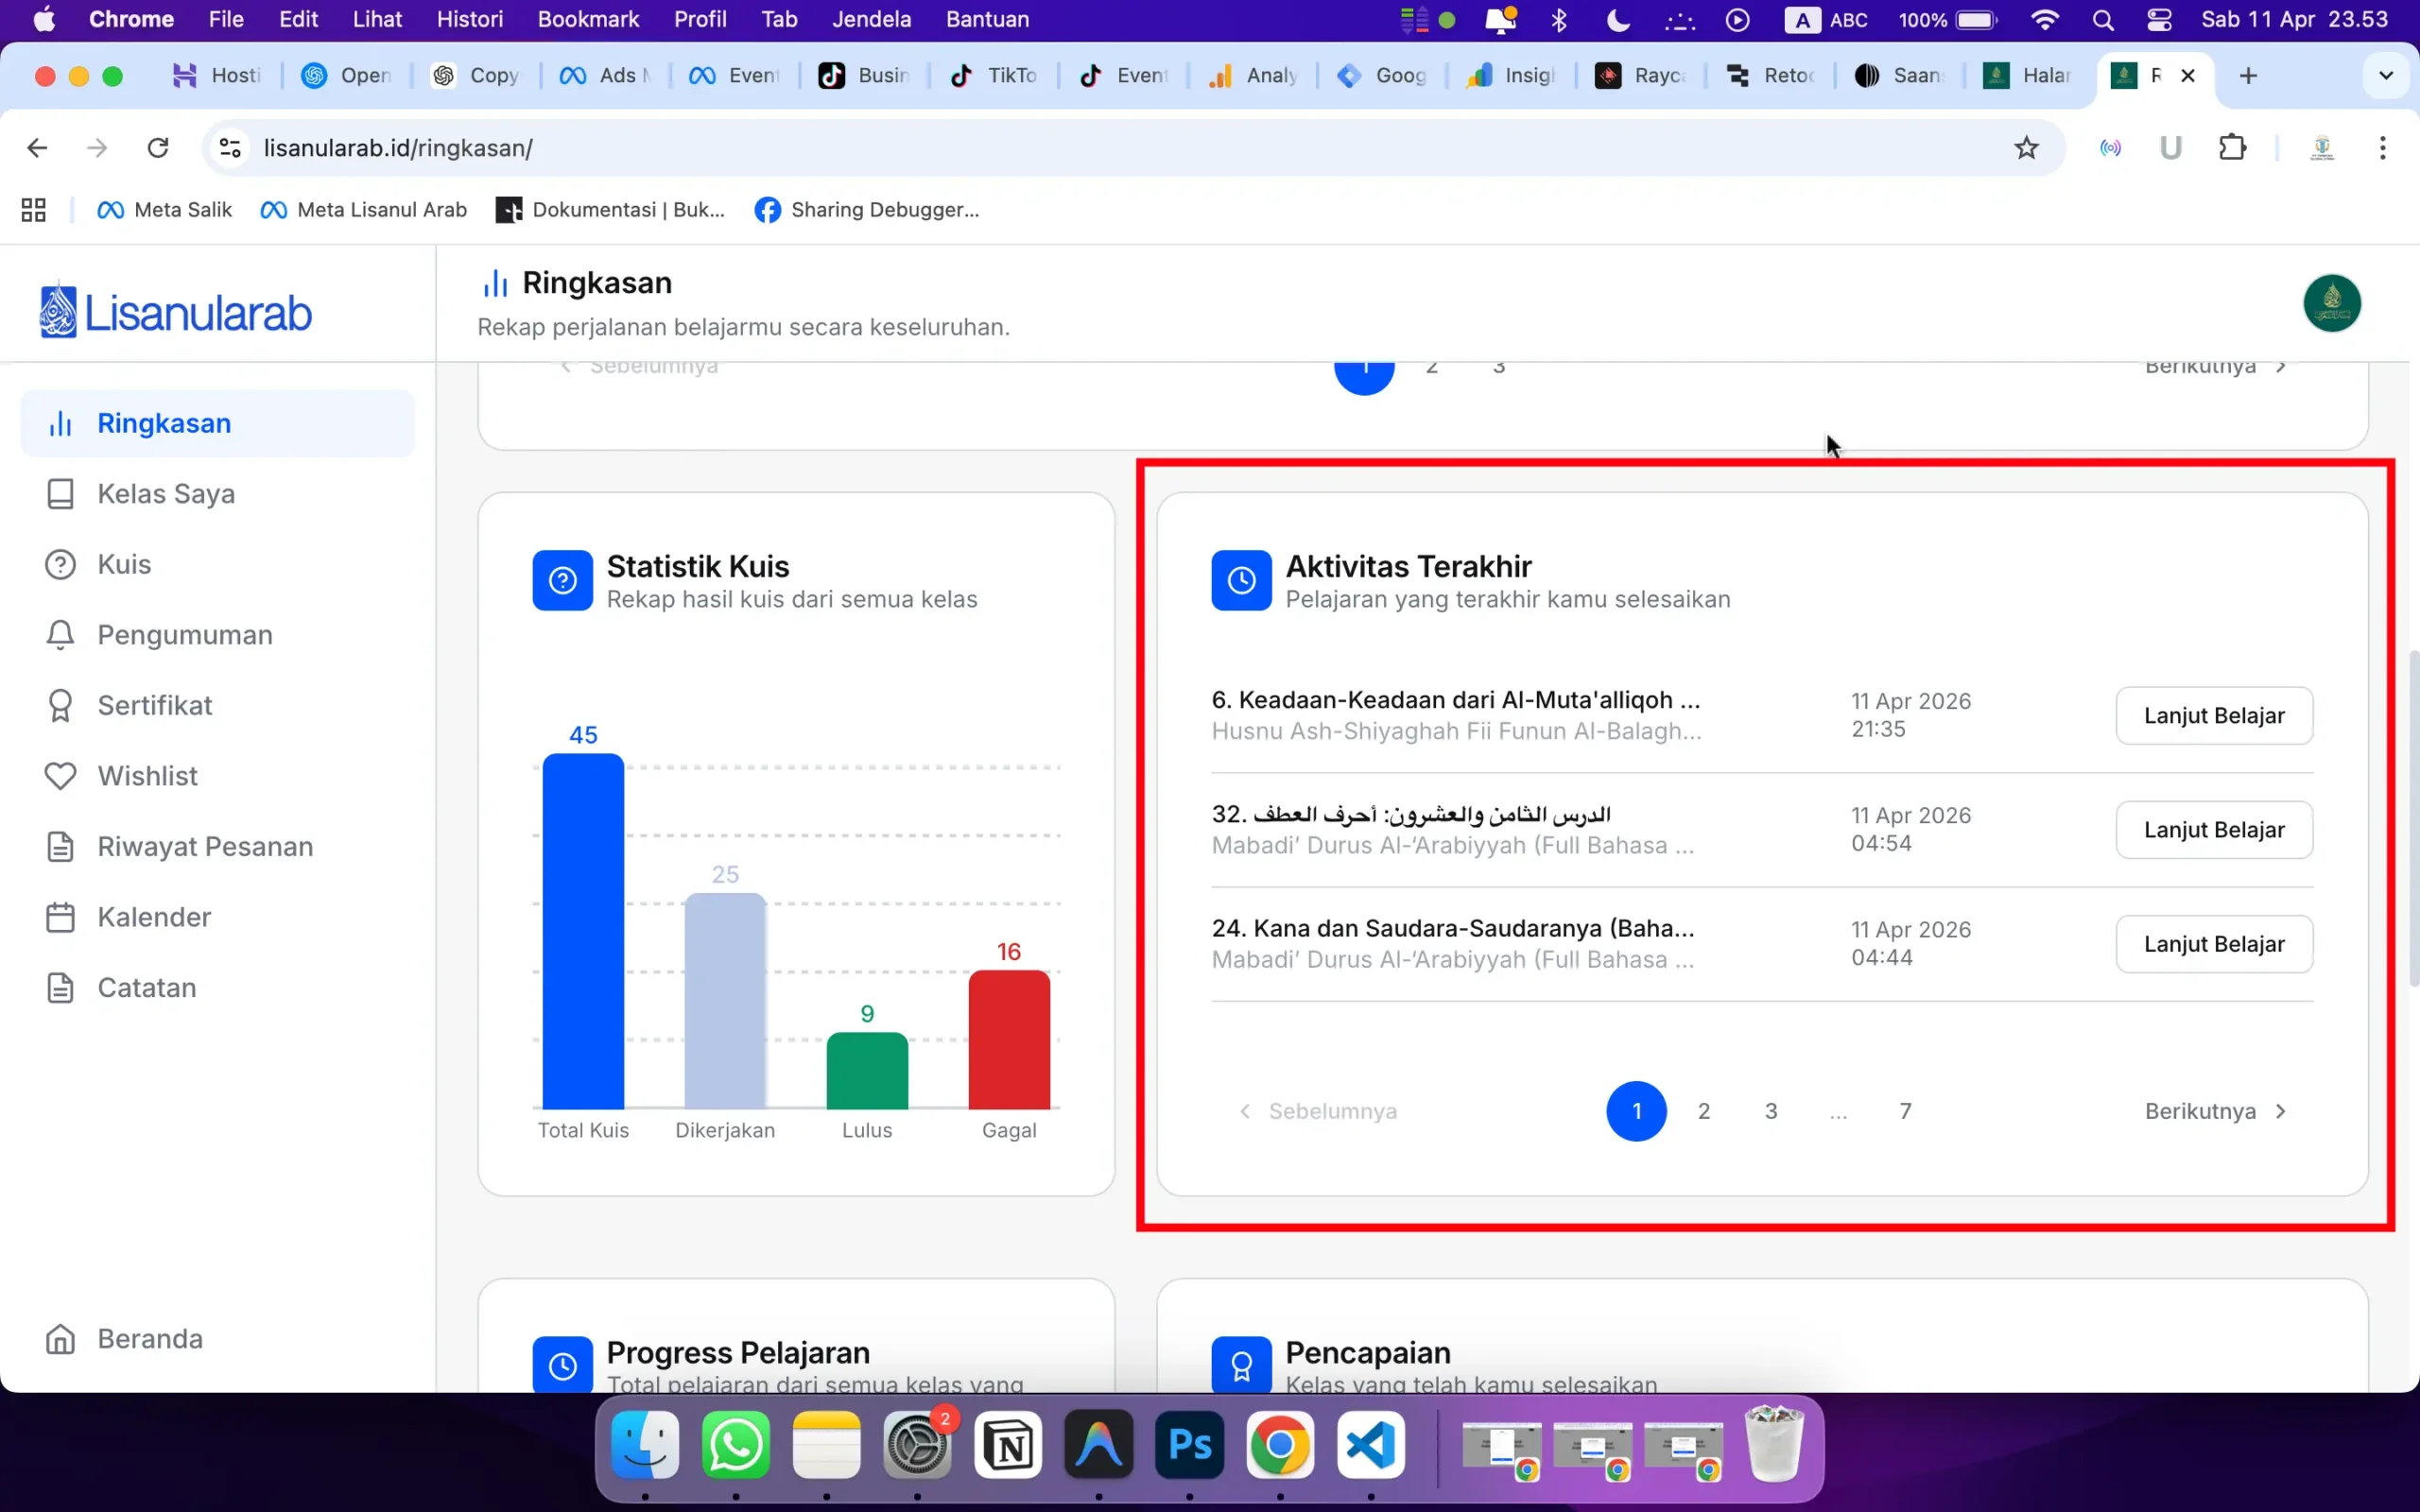Go to Wishlist via heart icon
The height and width of the screenshot is (1512, 2420).
[60, 776]
